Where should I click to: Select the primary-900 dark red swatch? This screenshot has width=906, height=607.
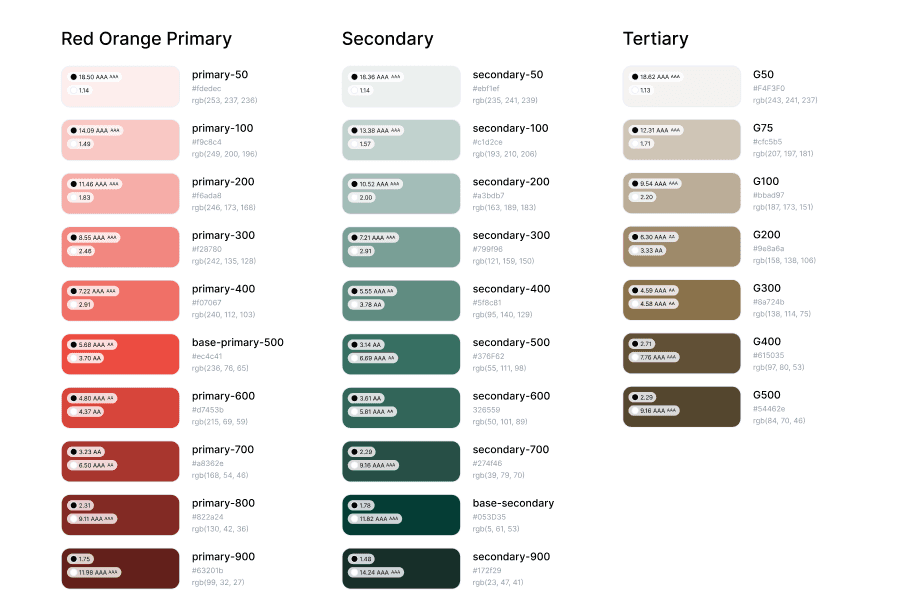[x=120, y=568]
